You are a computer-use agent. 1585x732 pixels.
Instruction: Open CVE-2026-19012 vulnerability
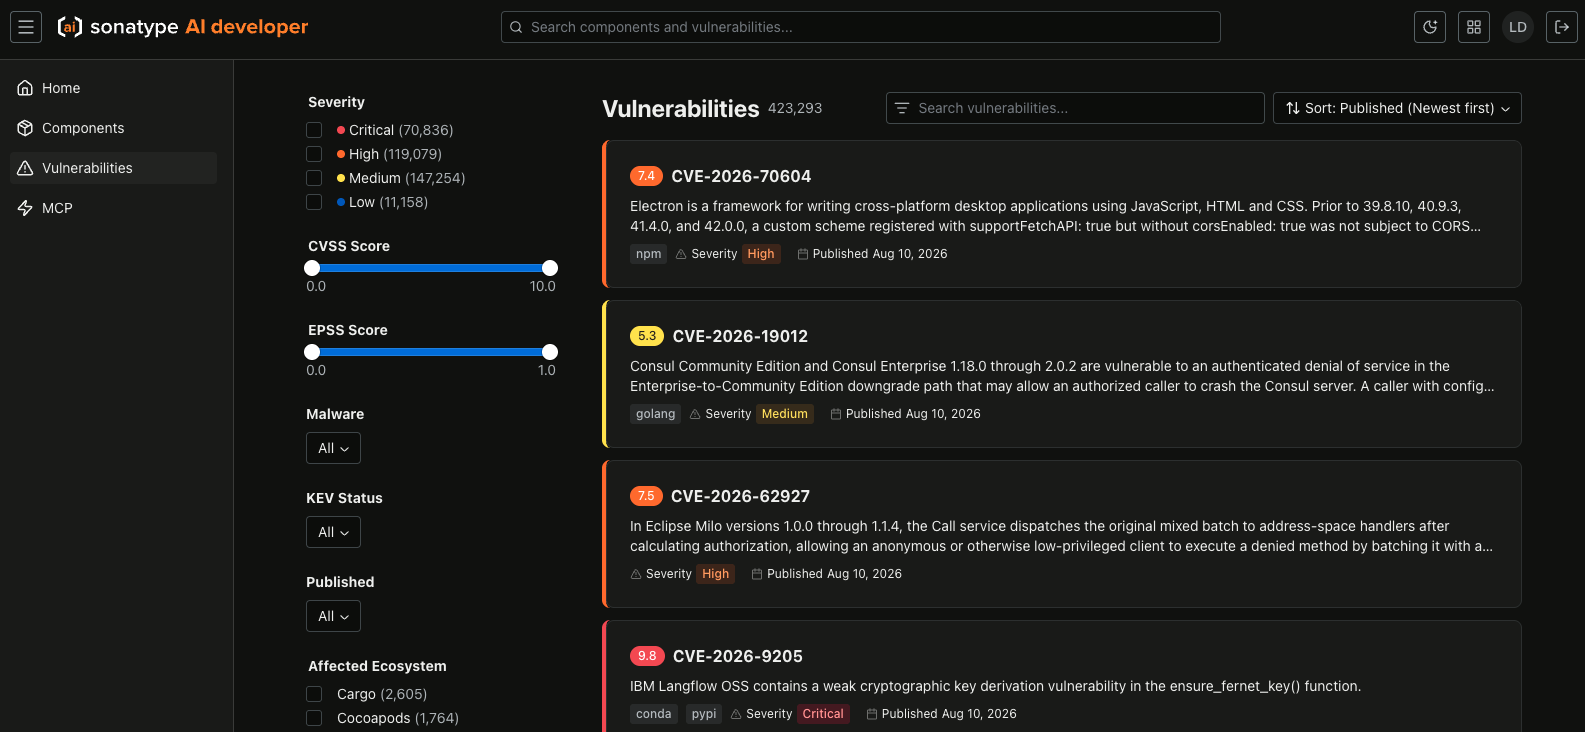coord(740,336)
